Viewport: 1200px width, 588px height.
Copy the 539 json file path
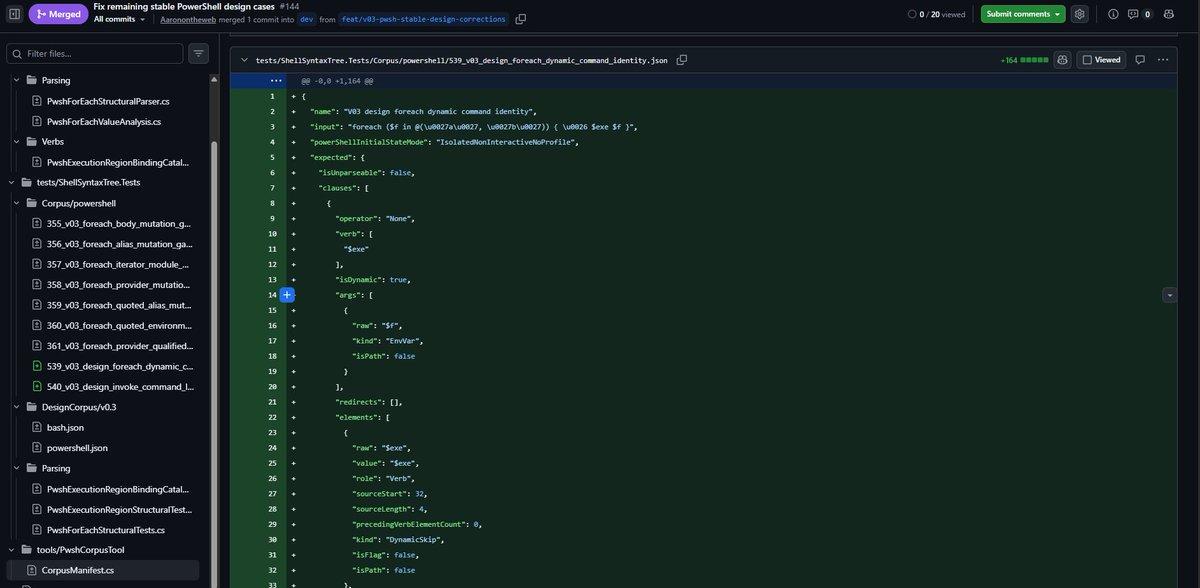point(682,60)
